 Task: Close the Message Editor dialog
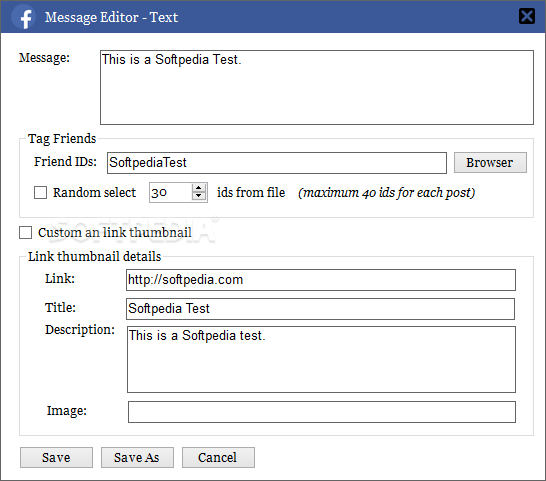click(526, 16)
